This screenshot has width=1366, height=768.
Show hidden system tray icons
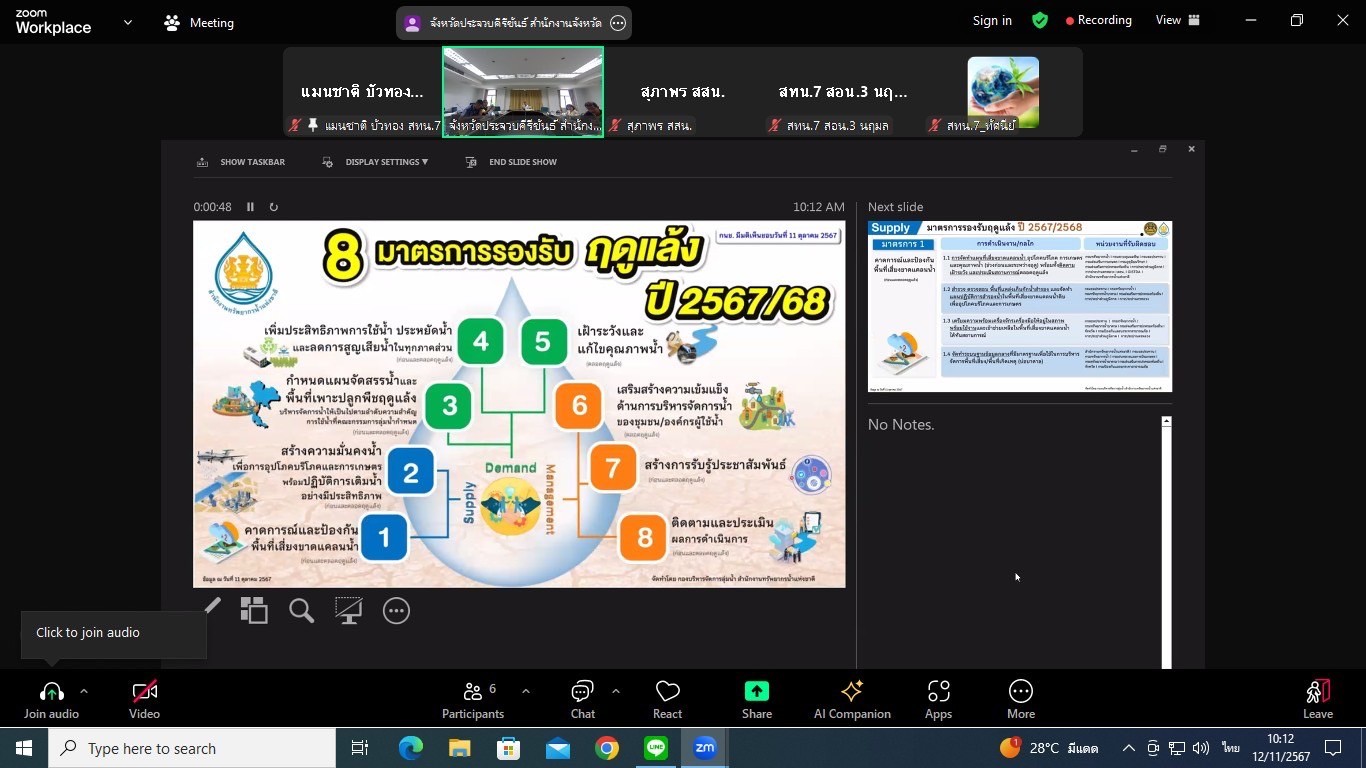[1128, 748]
